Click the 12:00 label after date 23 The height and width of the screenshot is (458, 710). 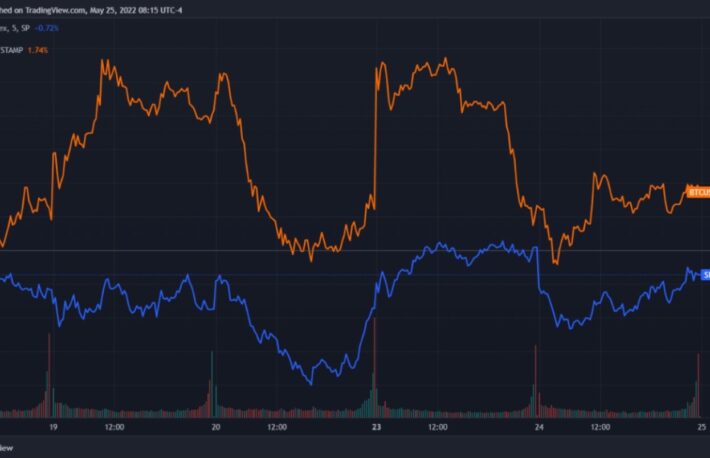438,427
